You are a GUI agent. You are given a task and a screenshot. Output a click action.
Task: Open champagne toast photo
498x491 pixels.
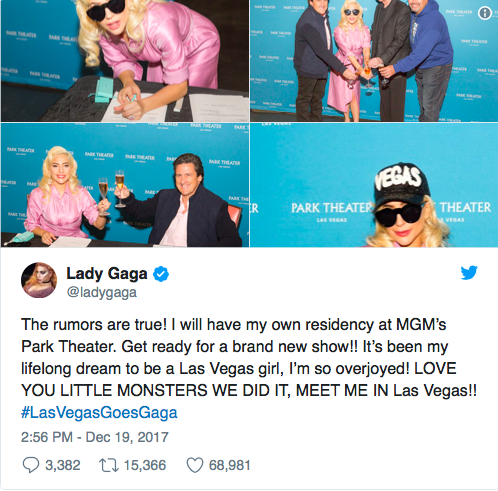pos(125,185)
